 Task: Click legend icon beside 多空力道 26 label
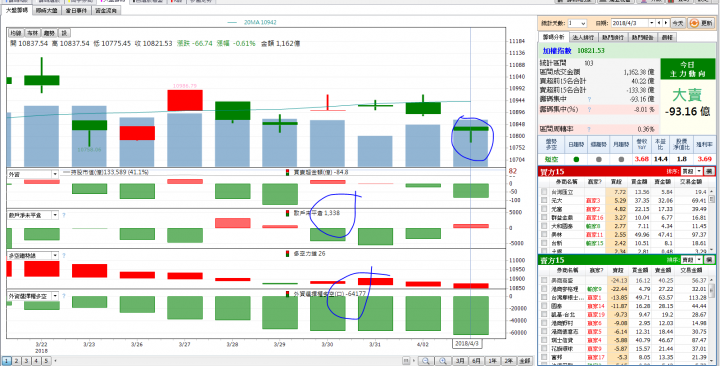tap(288, 253)
